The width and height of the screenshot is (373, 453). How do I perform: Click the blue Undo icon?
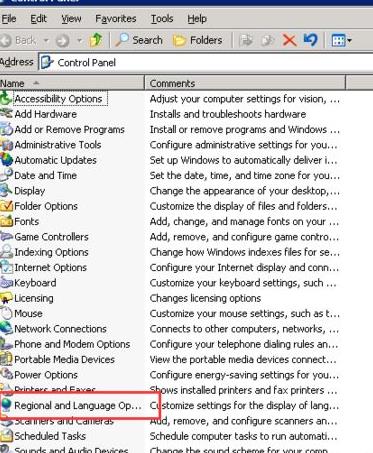click(310, 40)
